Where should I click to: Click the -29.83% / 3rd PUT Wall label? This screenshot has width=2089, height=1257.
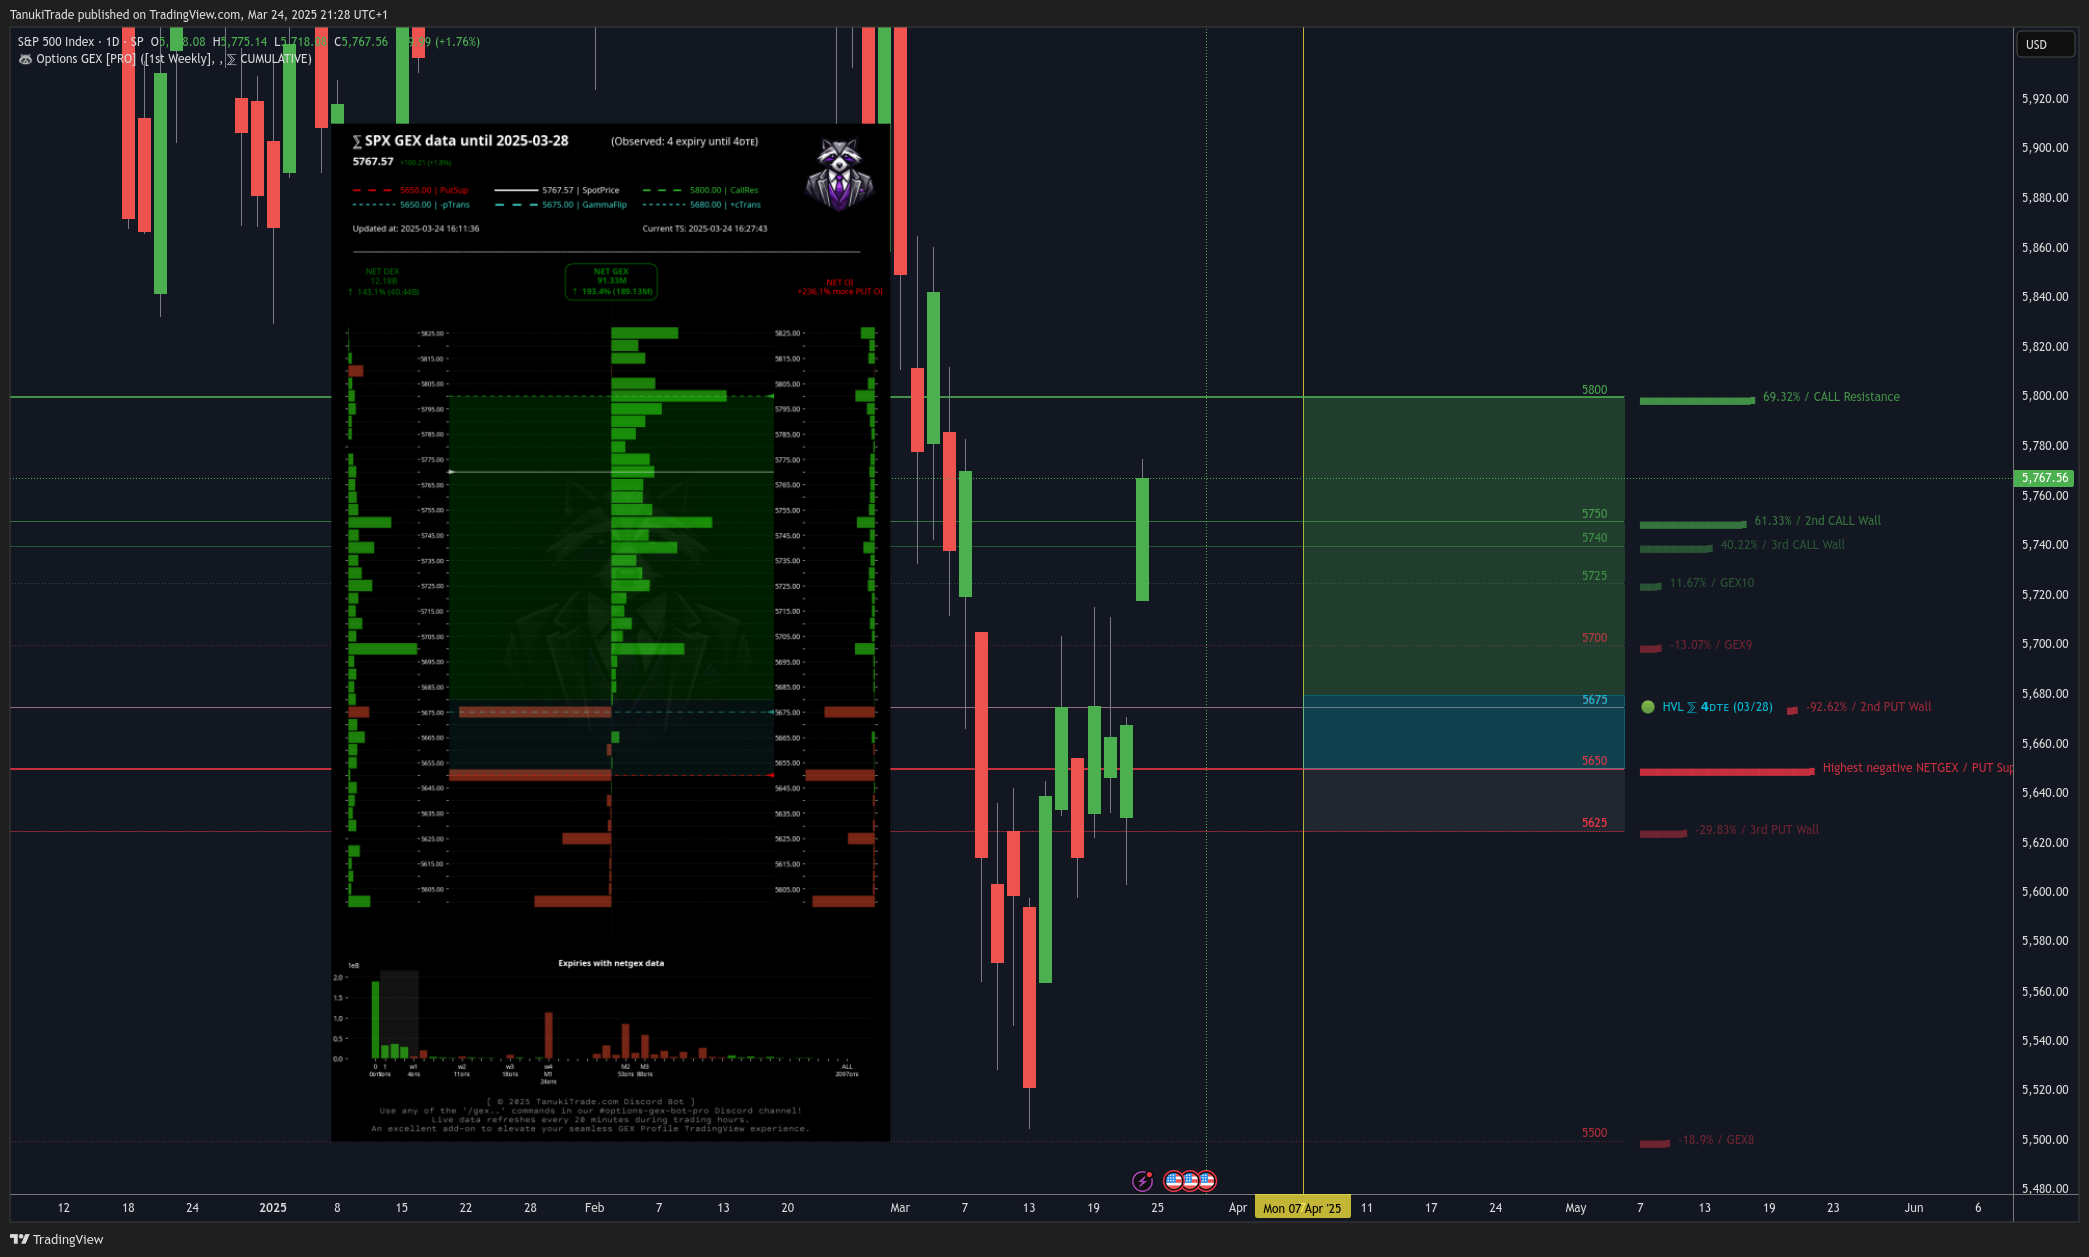coord(1757,830)
